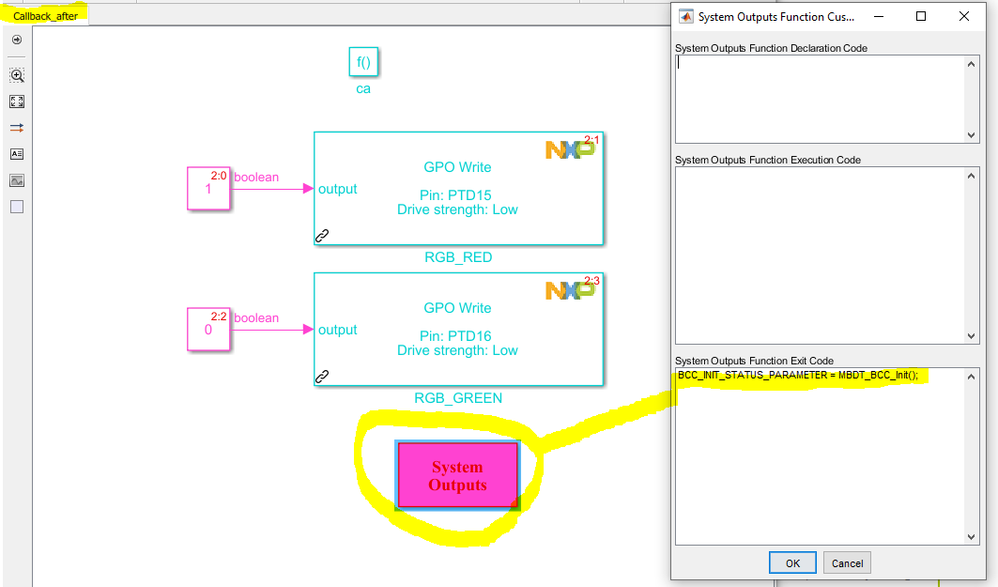
Task: Click the Execution Code scrollbar down arrow
Action: pos(971,336)
